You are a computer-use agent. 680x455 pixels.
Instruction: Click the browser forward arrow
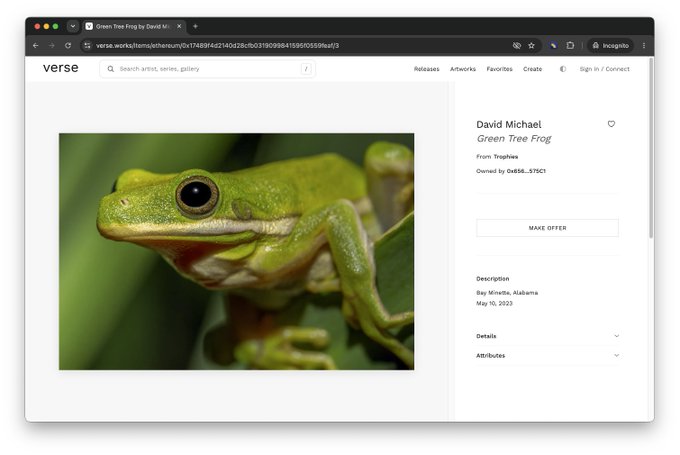[x=52, y=46]
